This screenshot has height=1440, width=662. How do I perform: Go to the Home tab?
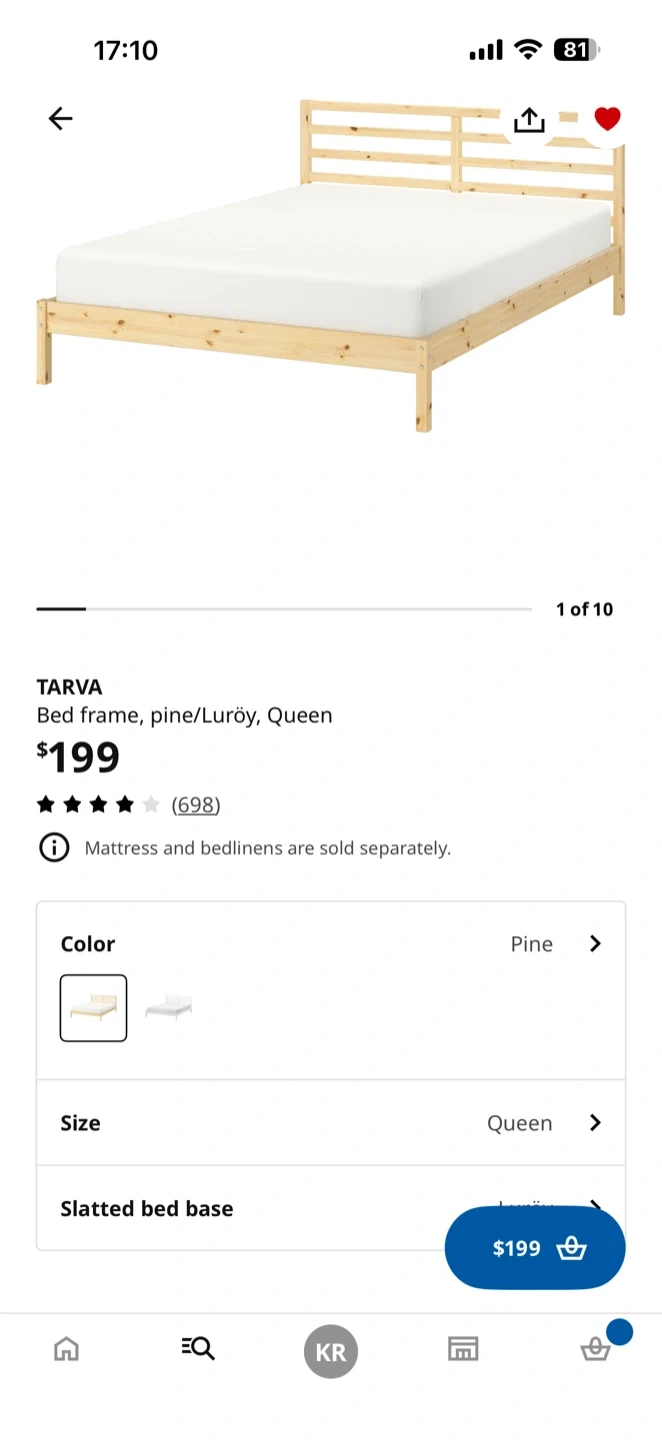click(66, 1349)
